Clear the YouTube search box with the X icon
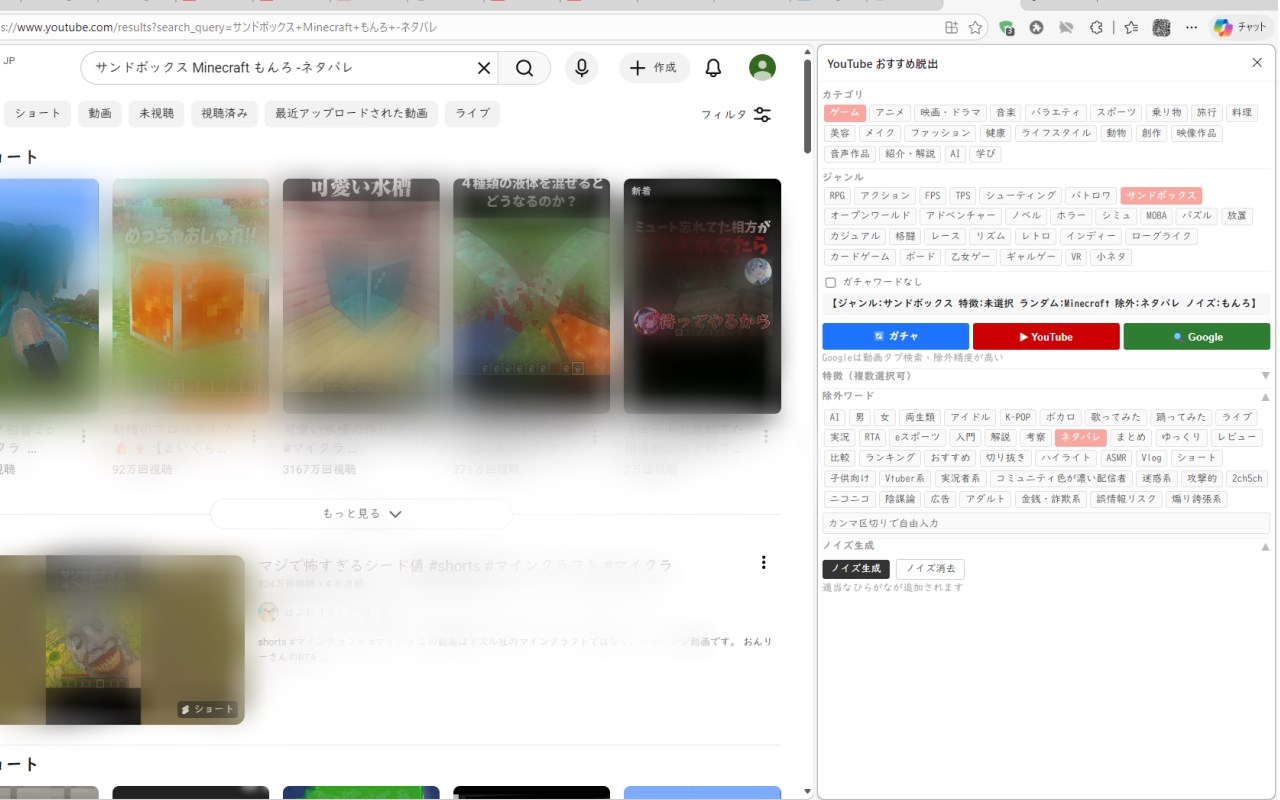Image resolution: width=1280 pixels, height=800 pixels. click(x=484, y=68)
